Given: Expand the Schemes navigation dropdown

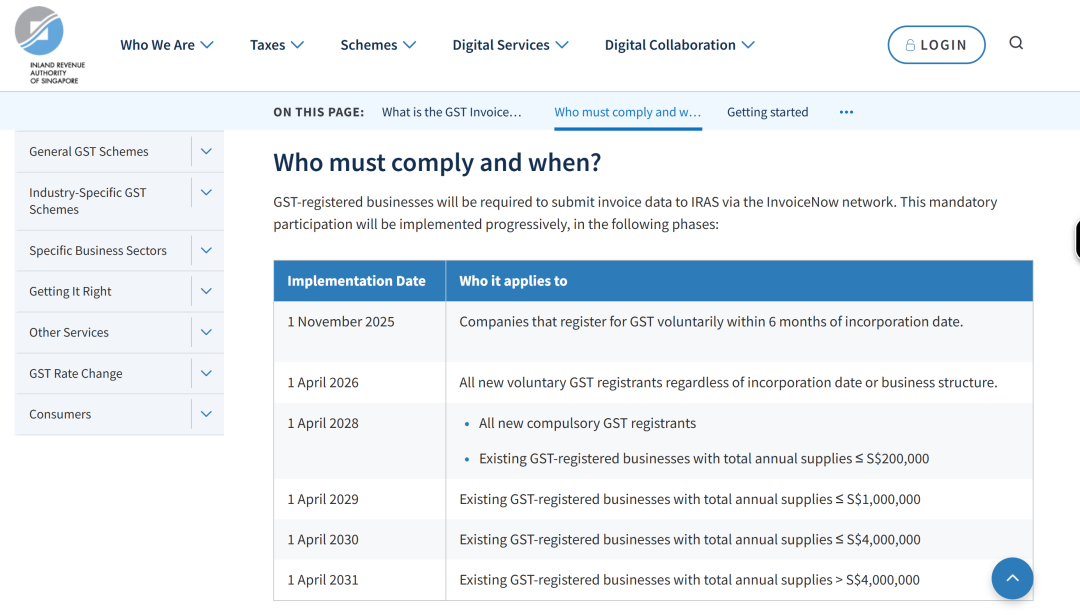Looking at the screenshot, I should click(x=378, y=45).
